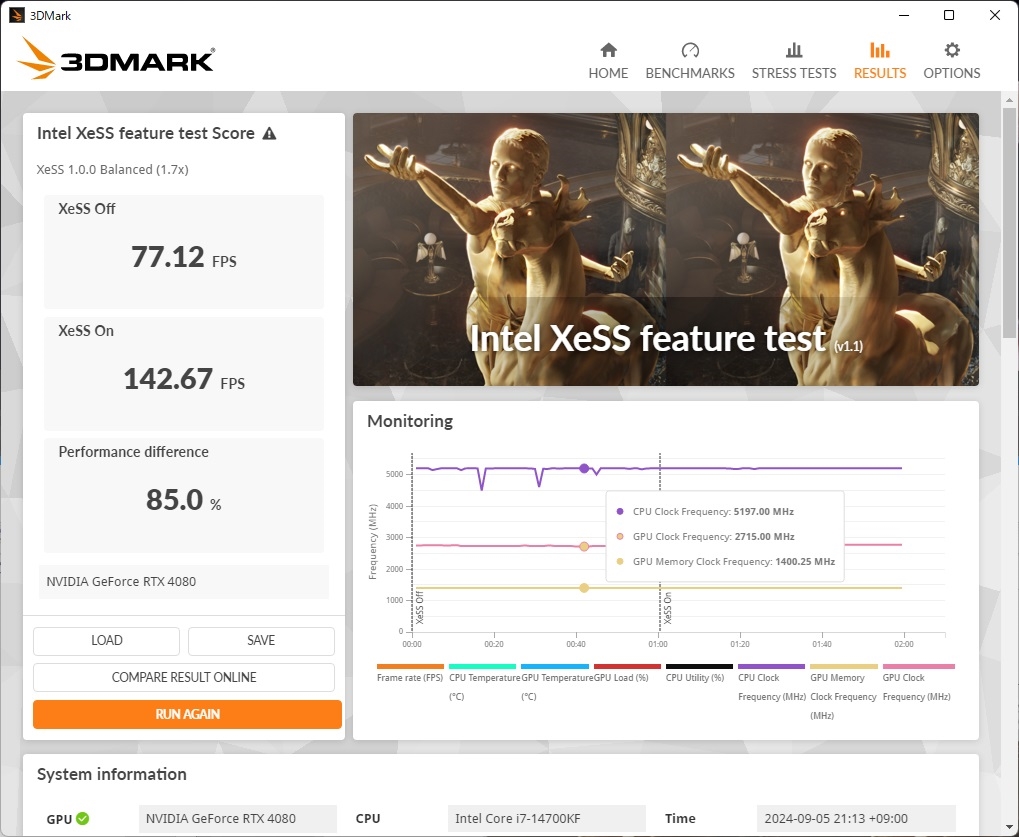This screenshot has width=1019, height=837.
Task: Click the 3DMark logo
Action: click(116, 58)
